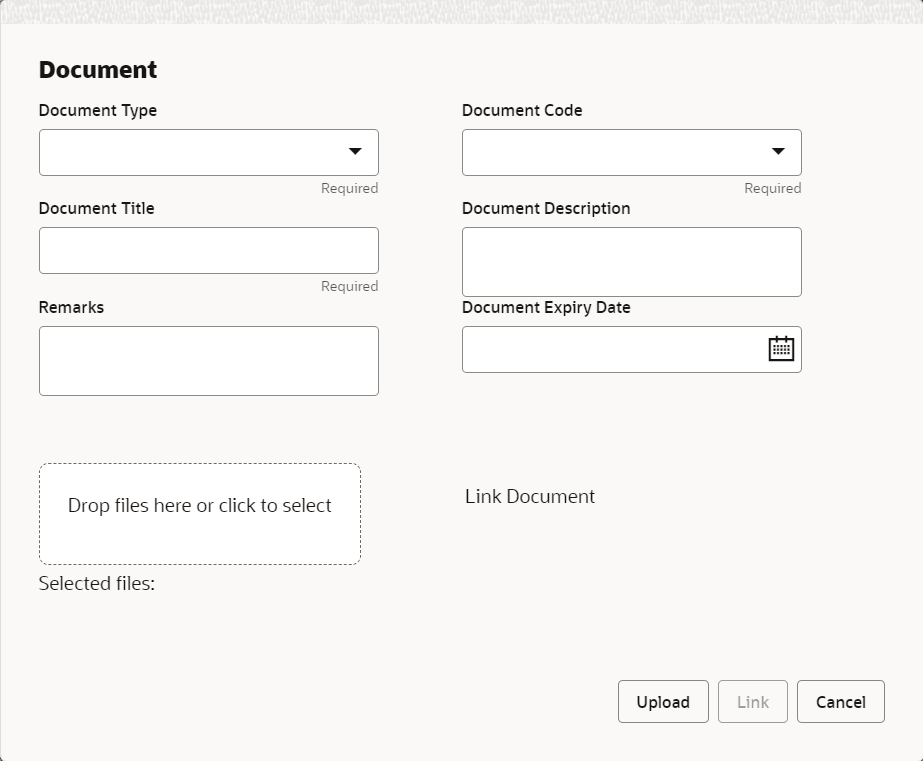The width and height of the screenshot is (923, 761).
Task: Click inside the Document Title field
Action: (x=208, y=250)
